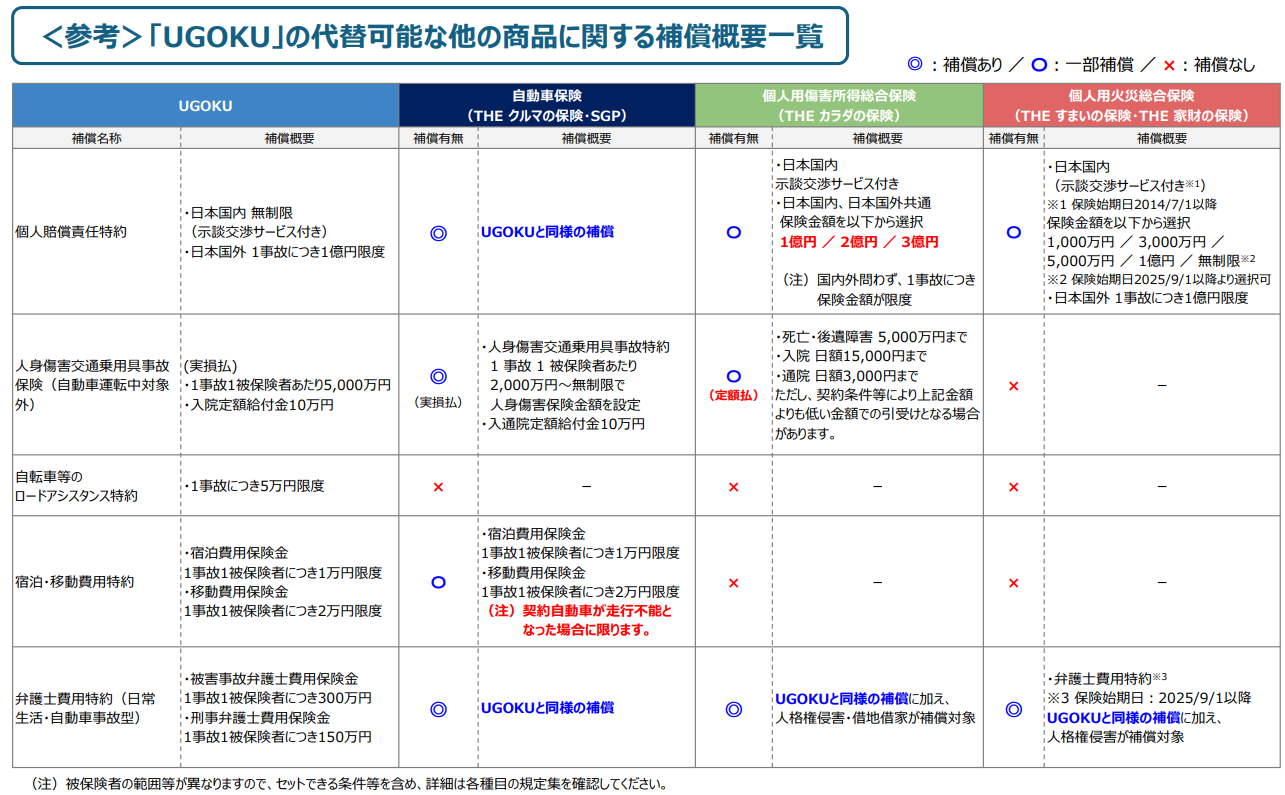Click the red × for 自転車等のロードアシスタンス特約 under 自動車保険
Screen dimensions: 1285x795
[438, 487]
